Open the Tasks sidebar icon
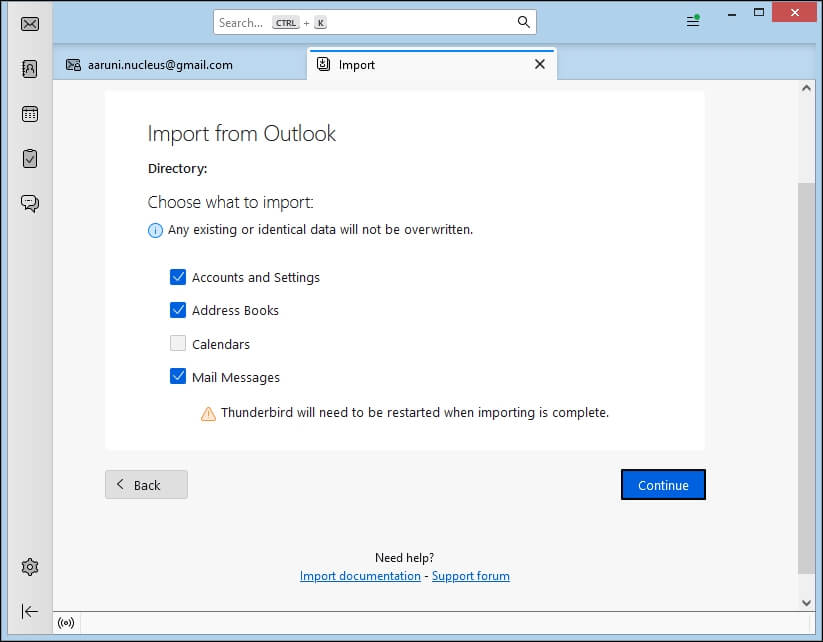Screen dimensions: 823x642 click(30, 159)
